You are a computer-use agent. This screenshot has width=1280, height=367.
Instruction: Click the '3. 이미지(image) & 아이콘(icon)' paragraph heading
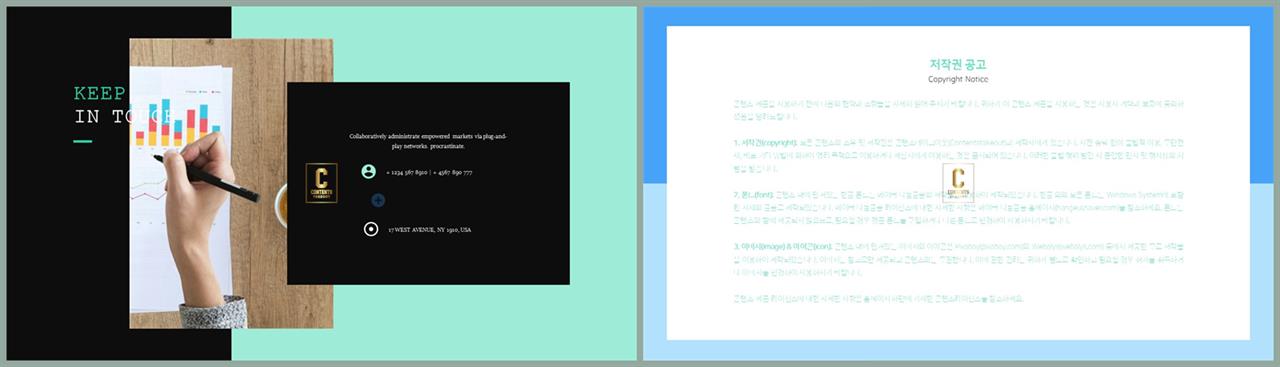[x=782, y=246]
